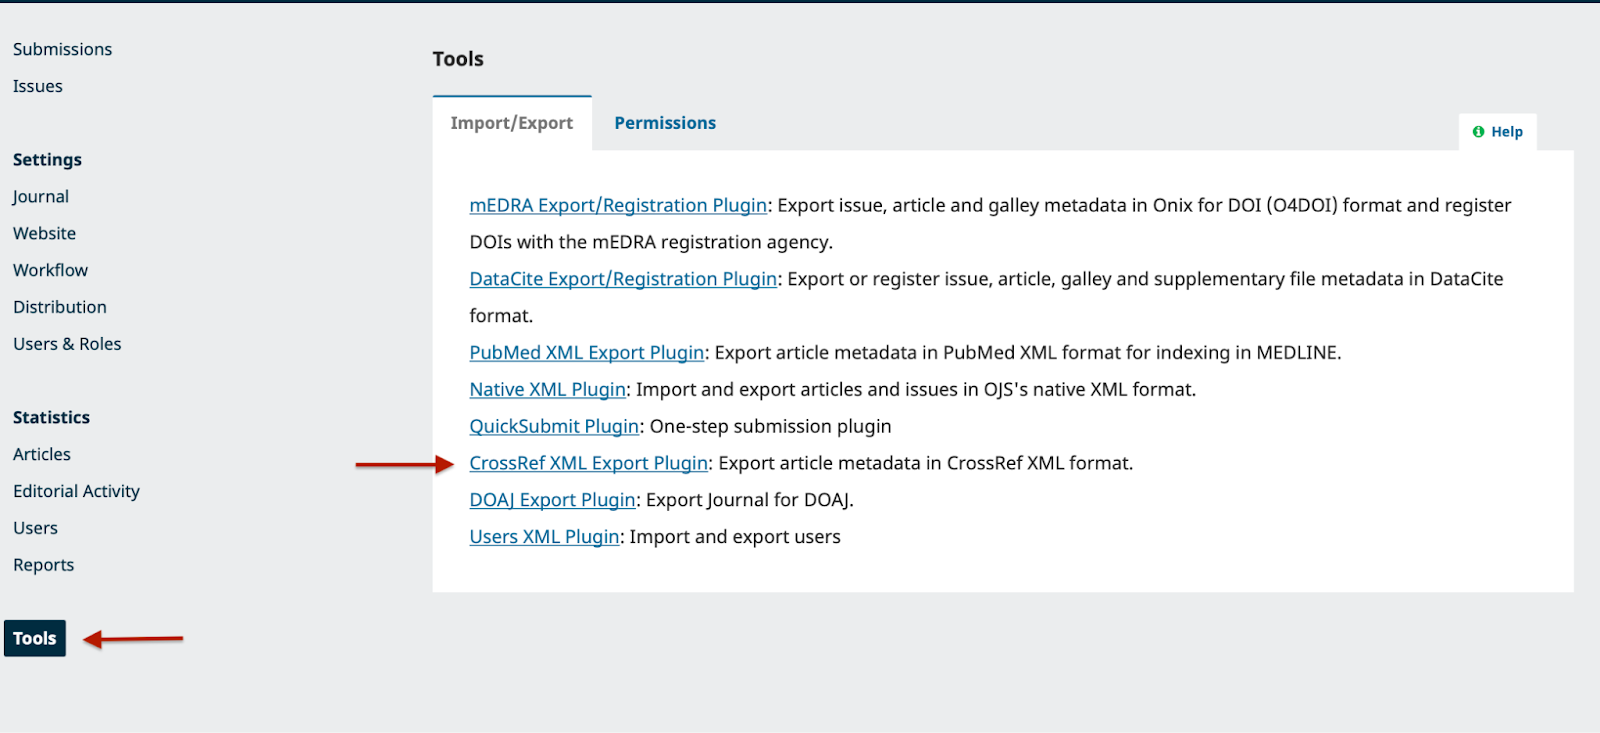Go to Submissions in sidebar
1600x733 pixels.
click(x=62, y=49)
